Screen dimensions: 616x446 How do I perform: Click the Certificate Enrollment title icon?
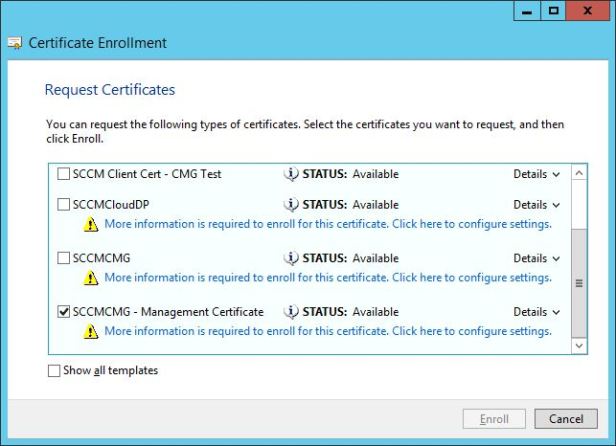(x=15, y=43)
